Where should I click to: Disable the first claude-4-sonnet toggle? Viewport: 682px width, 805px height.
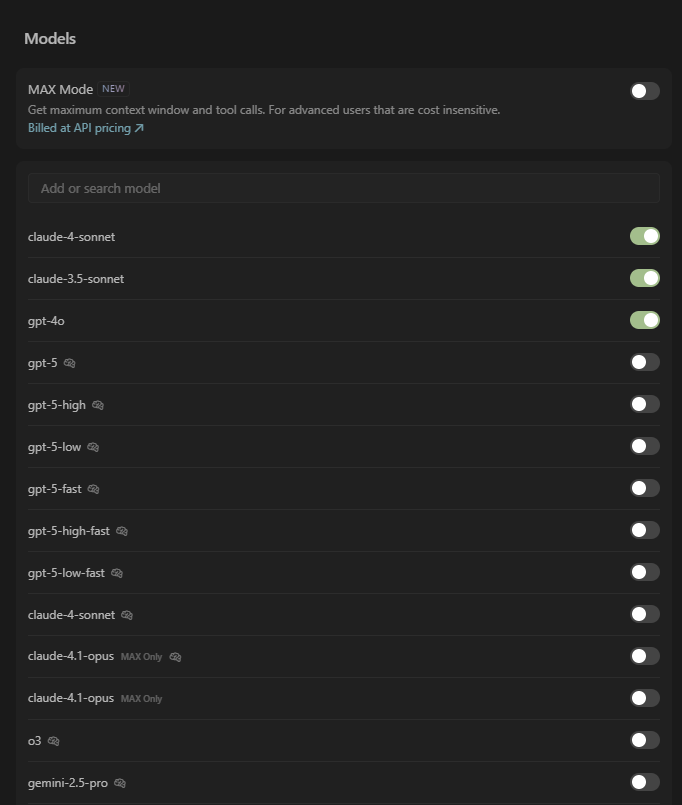pos(645,236)
